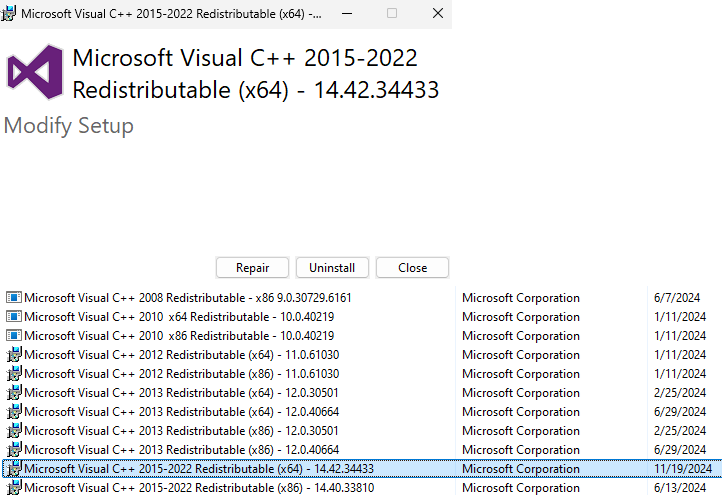
Task: Click the icon beside Visual C++ 2008 Redistributable
Action: pyautogui.click(x=13, y=298)
